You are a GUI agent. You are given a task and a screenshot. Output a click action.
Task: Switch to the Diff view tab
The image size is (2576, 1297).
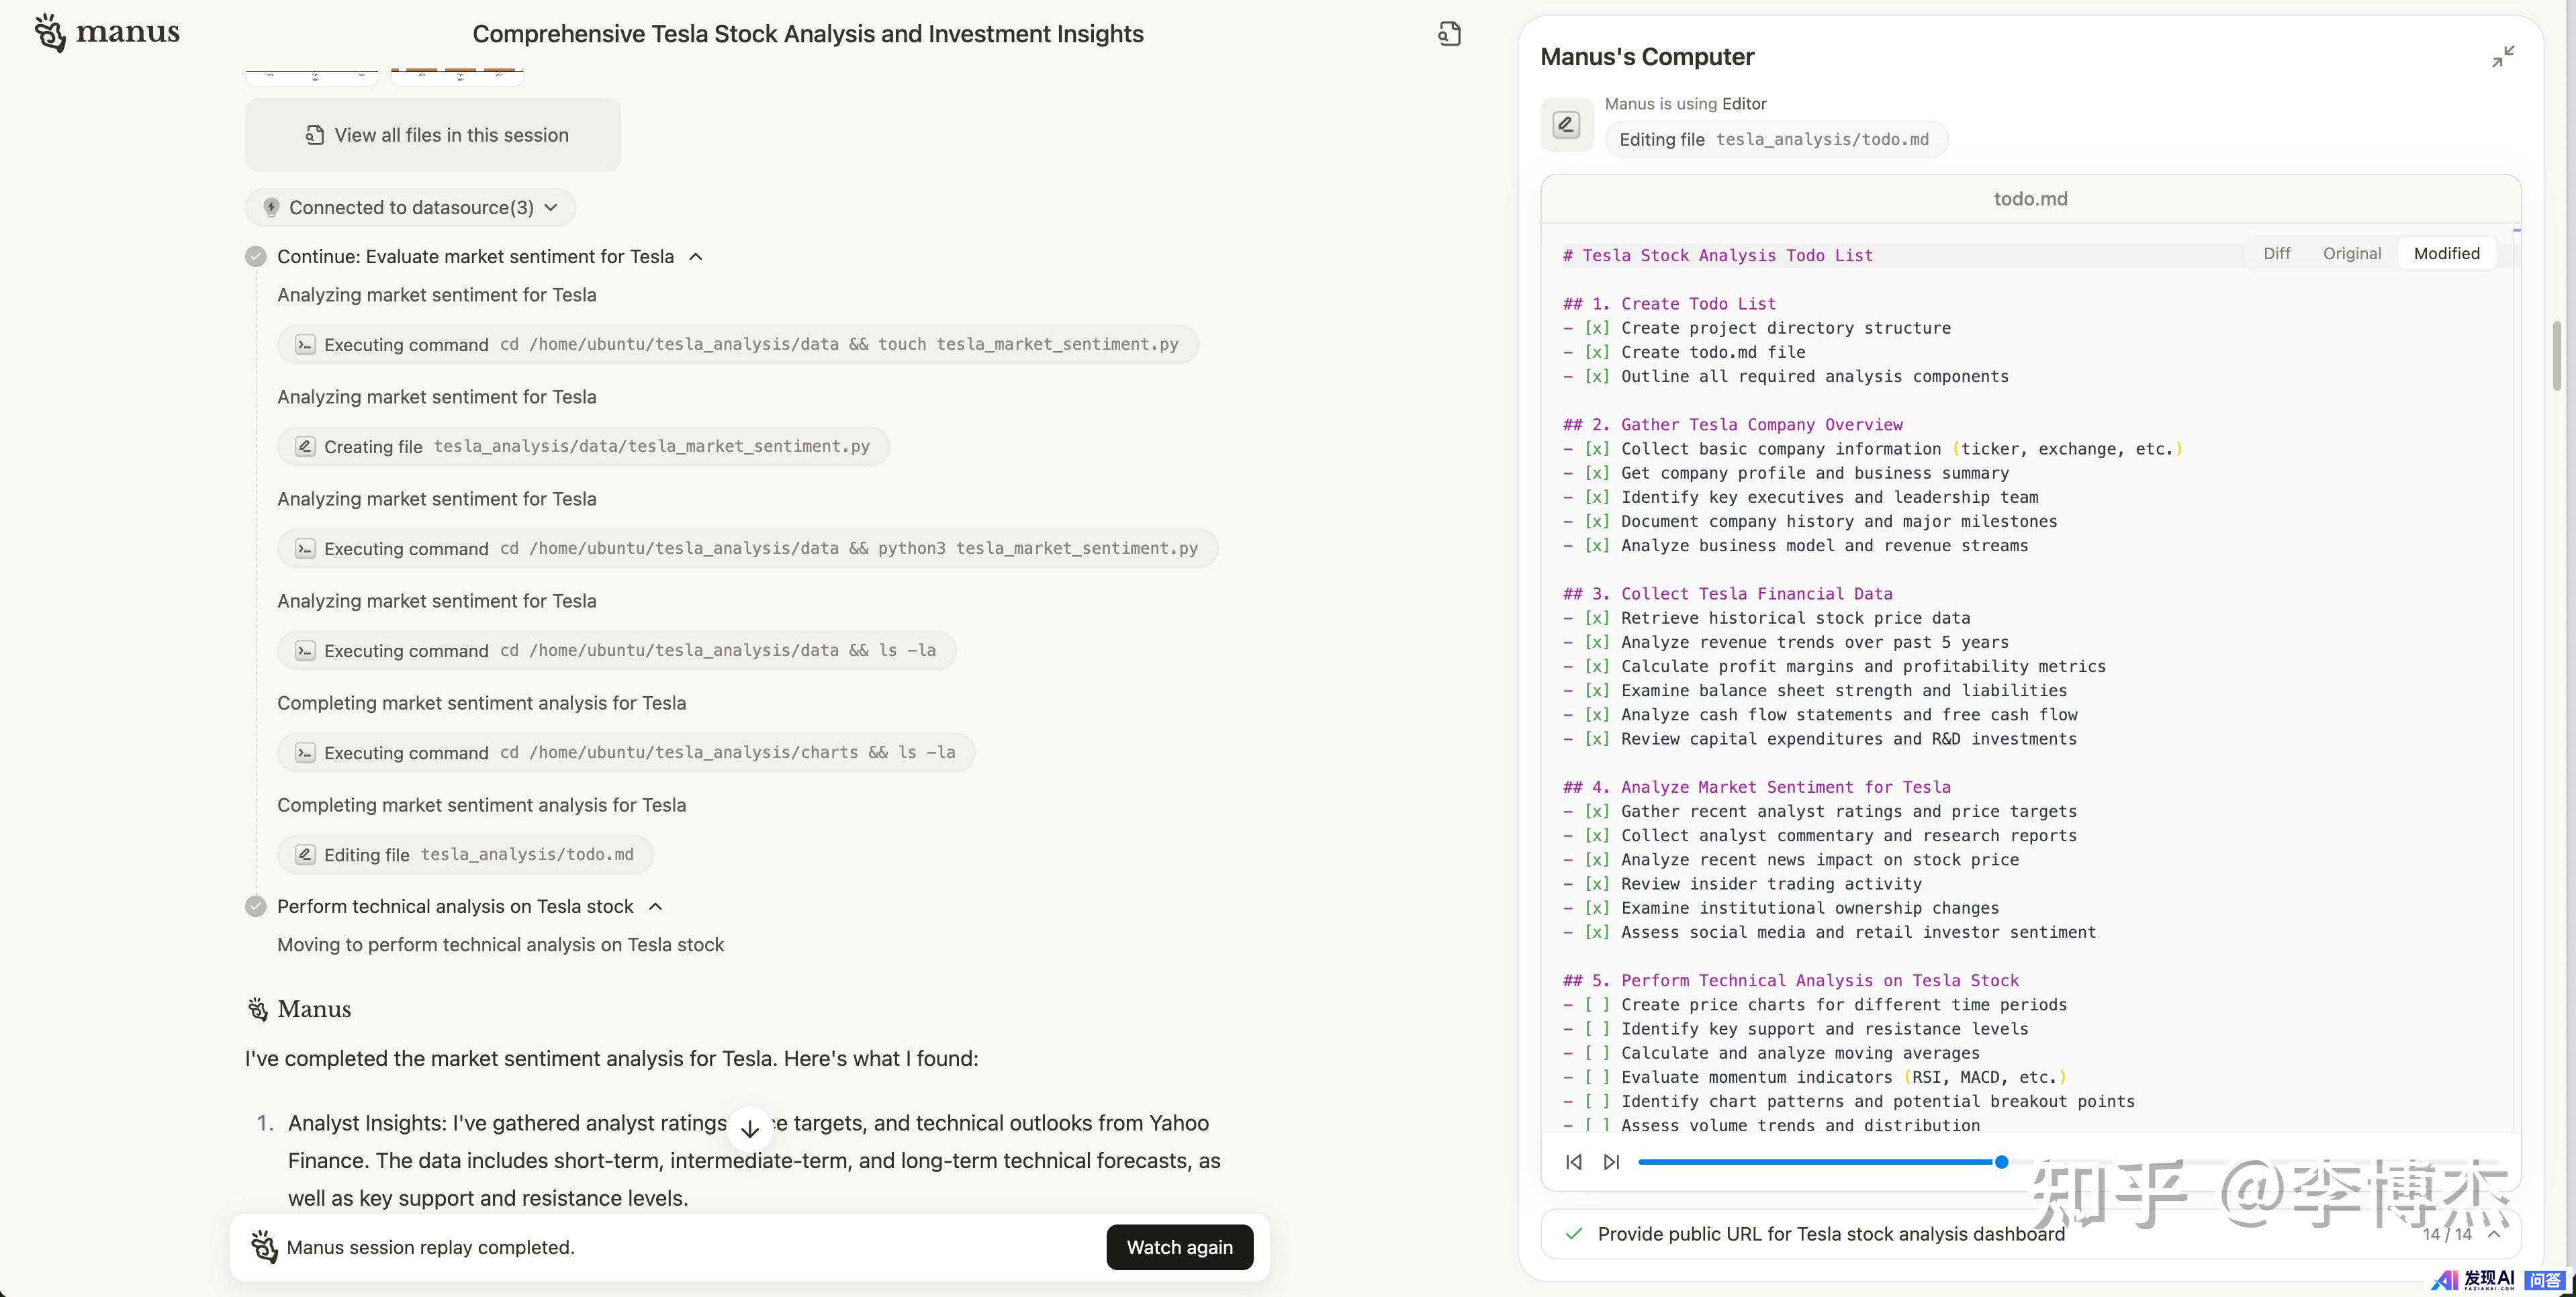coord(2276,254)
